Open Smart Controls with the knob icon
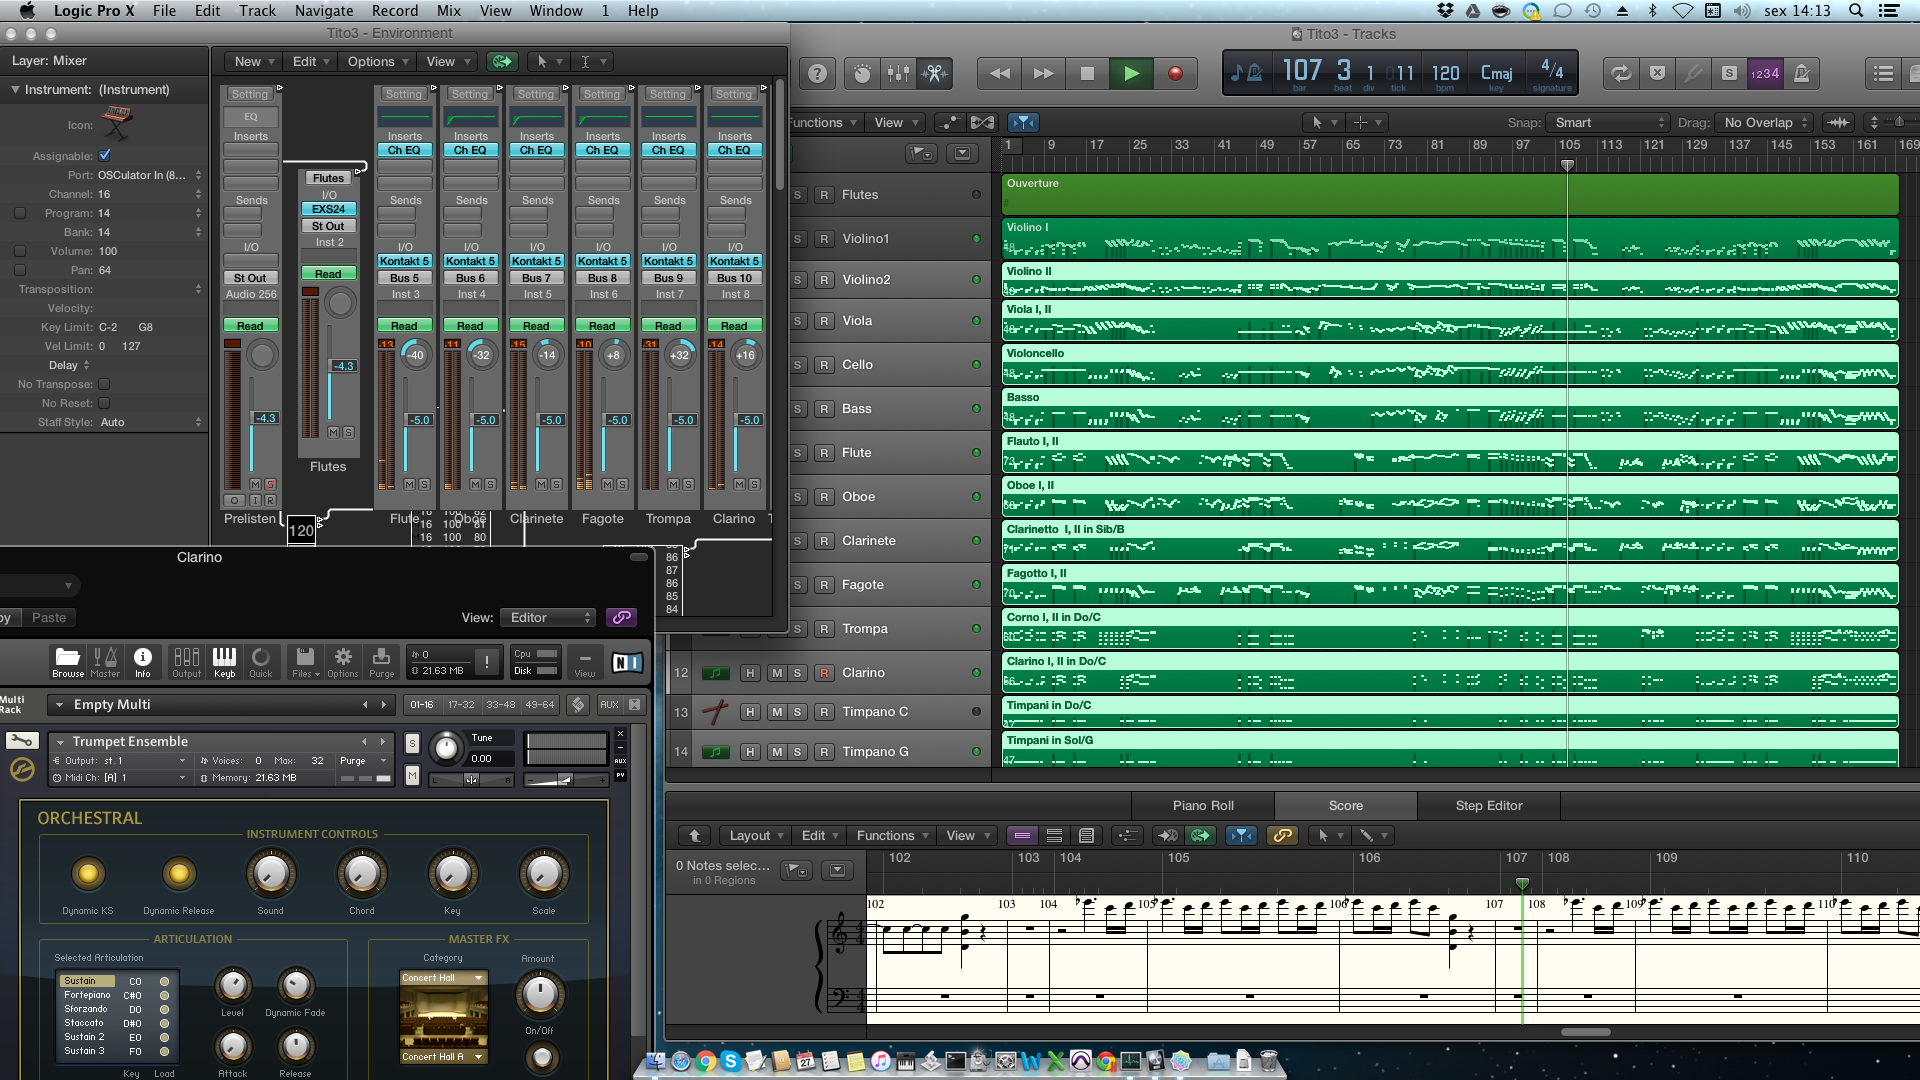The height and width of the screenshot is (1080, 1920). click(862, 73)
